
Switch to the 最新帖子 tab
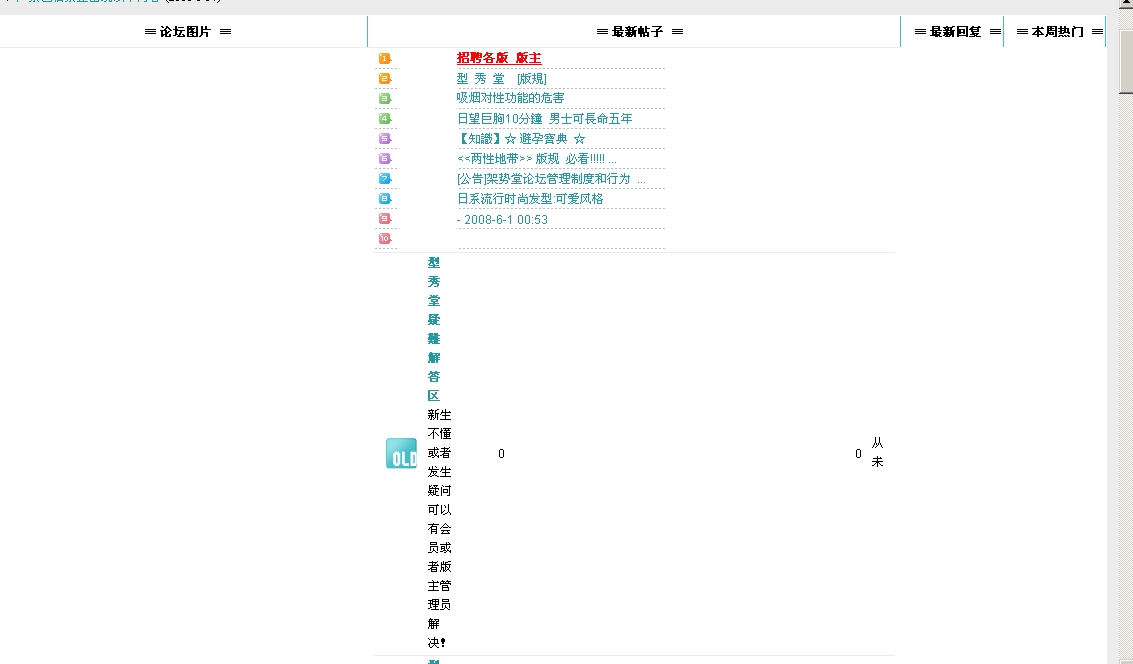click(x=639, y=32)
